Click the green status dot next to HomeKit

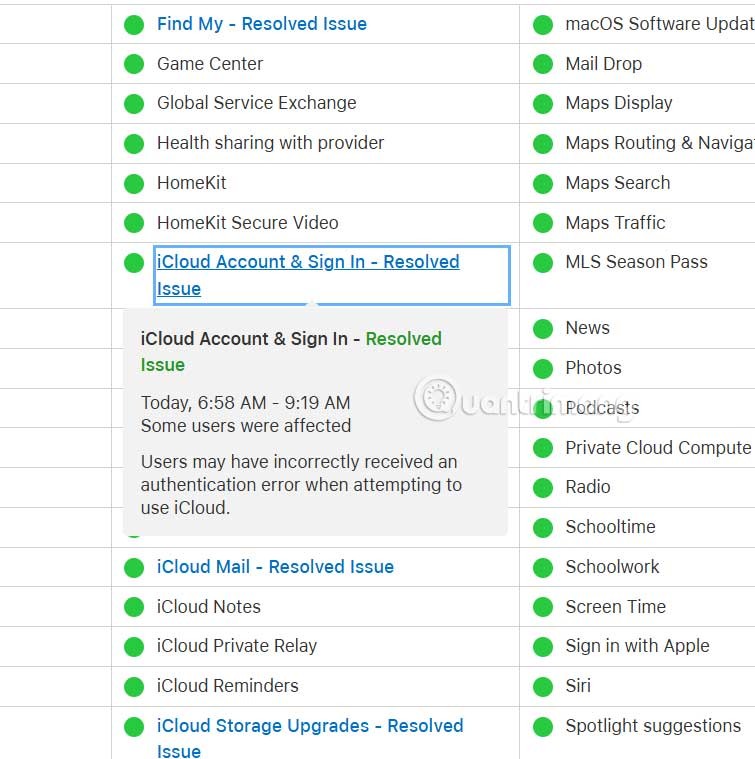(134, 183)
